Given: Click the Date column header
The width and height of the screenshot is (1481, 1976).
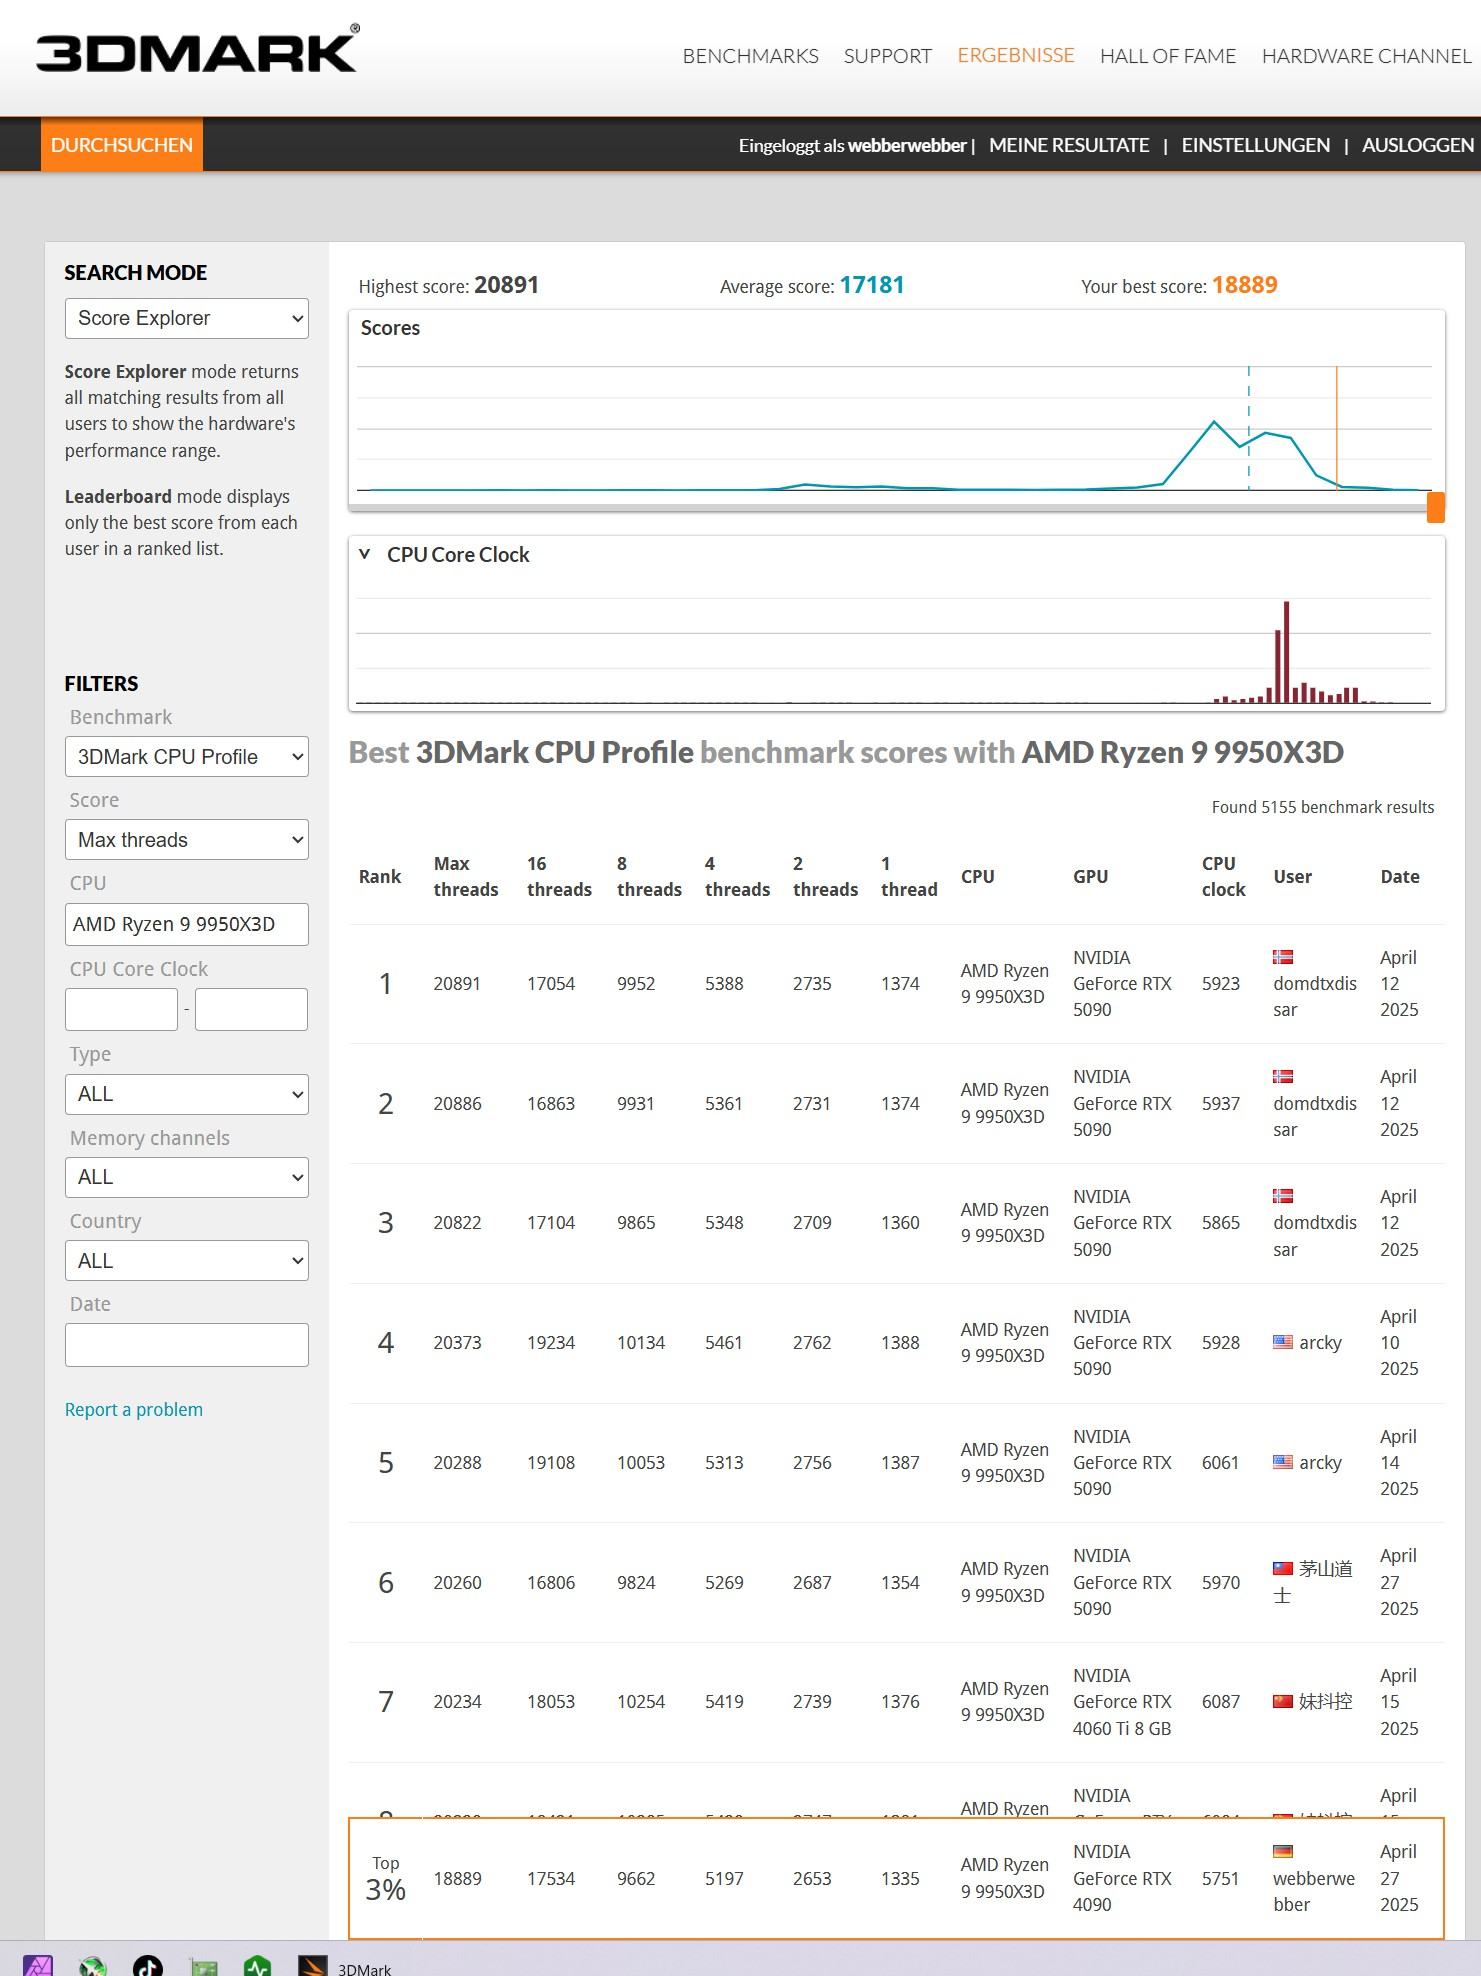Looking at the screenshot, I should pyautogui.click(x=1400, y=876).
